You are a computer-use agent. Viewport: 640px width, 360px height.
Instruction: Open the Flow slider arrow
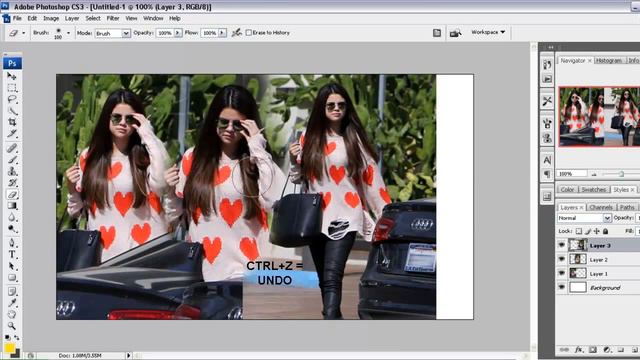coord(222,33)
